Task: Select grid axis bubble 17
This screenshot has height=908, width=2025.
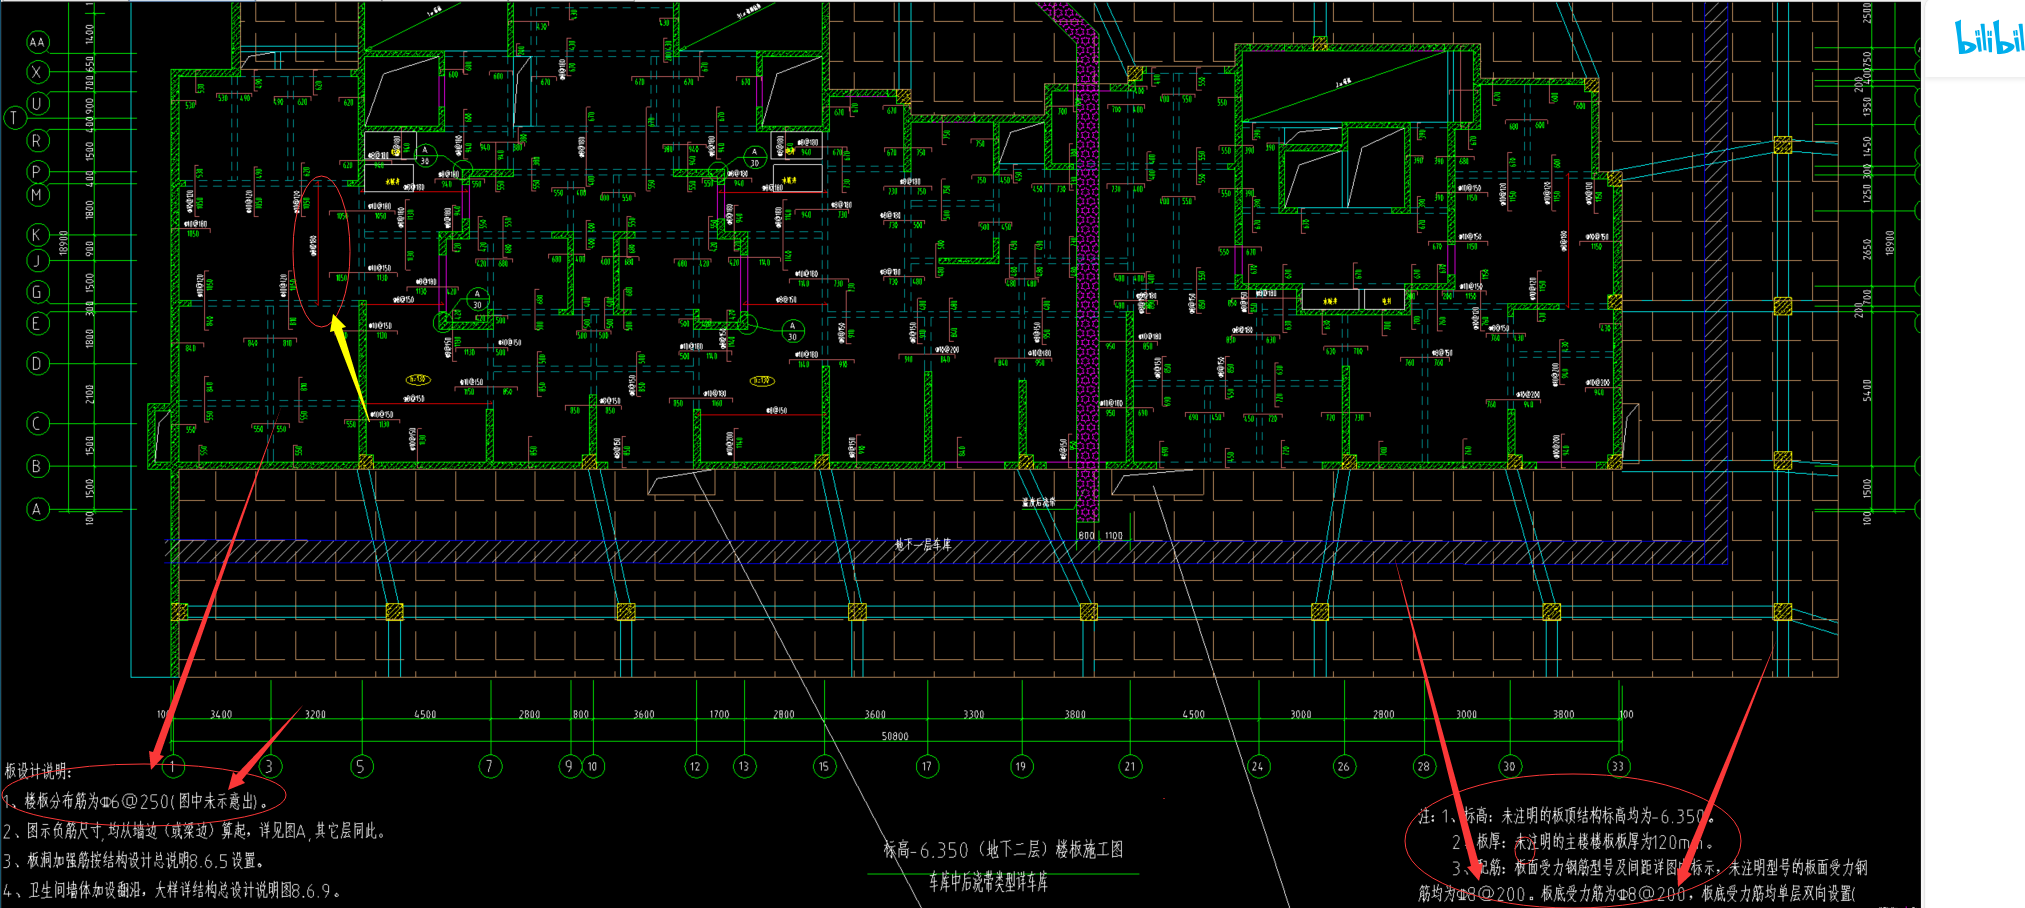Action: pos(927,767)
